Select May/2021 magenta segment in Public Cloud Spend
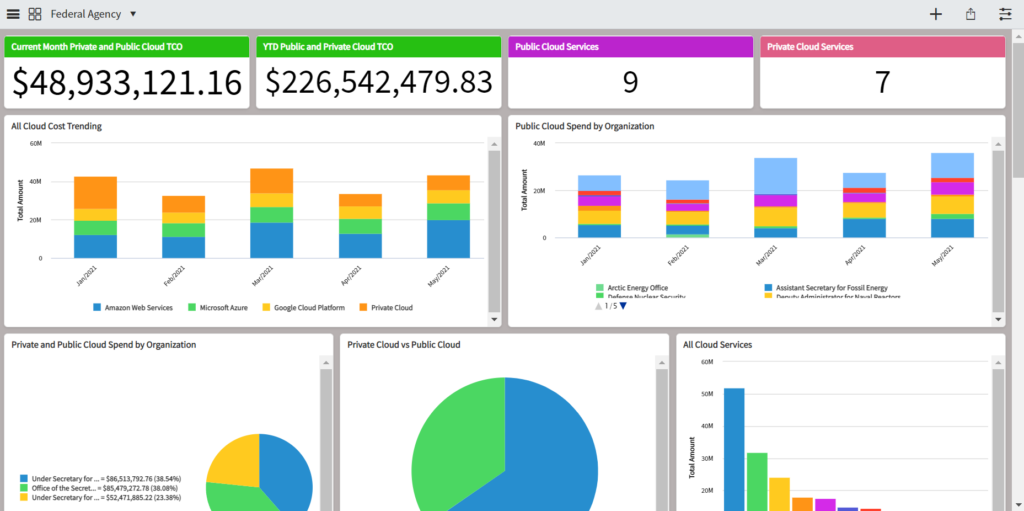This screenshot has width=1024, height=511. coord(952,188)
